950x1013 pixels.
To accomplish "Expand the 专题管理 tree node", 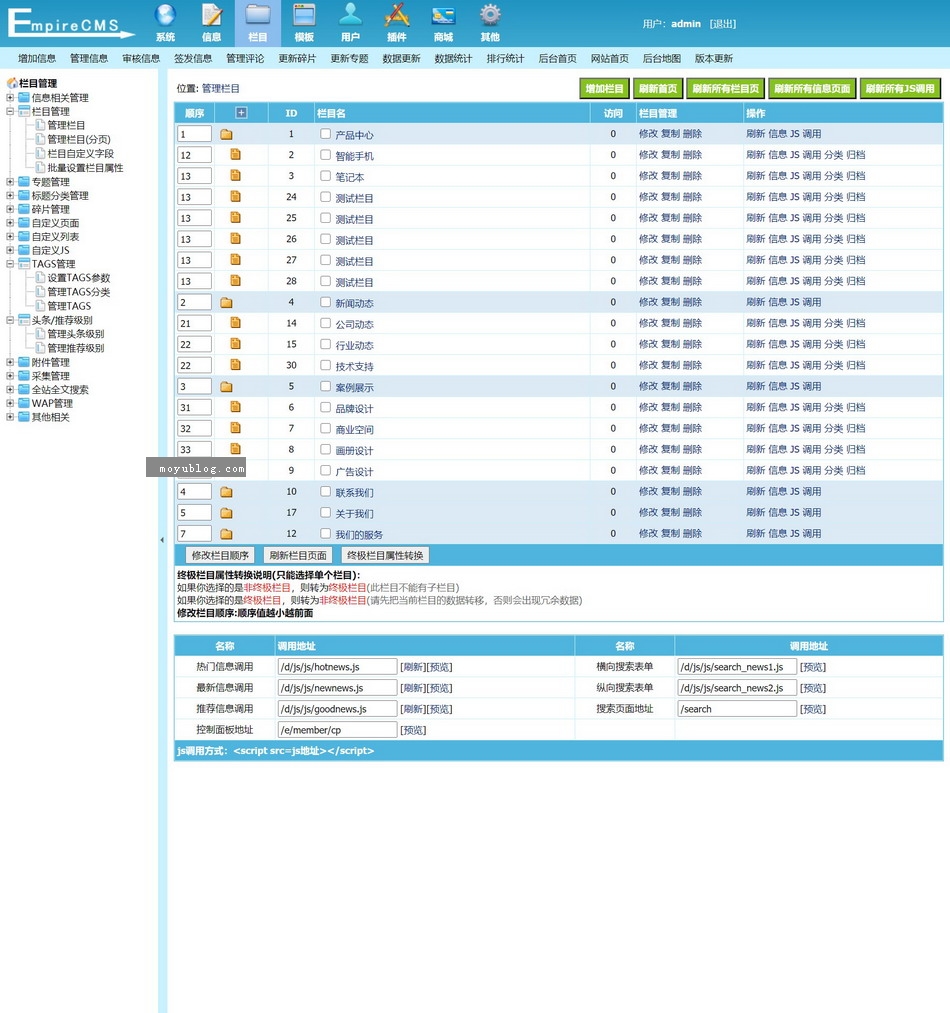I will point(10,182).
